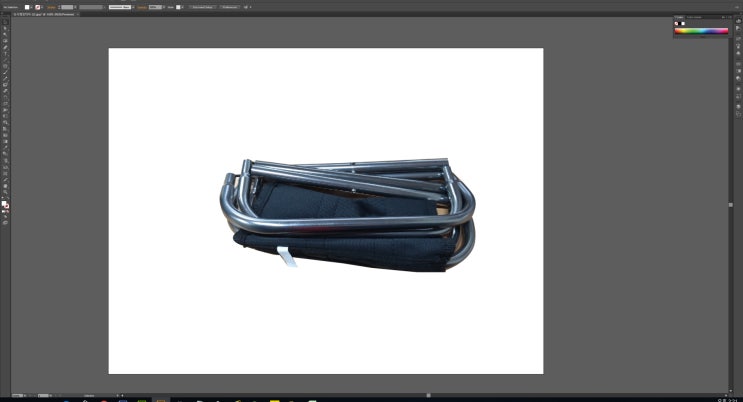The width and height of the screenshot is (743, 402).
Task: Select the Pencil tool
Action: 5,78
